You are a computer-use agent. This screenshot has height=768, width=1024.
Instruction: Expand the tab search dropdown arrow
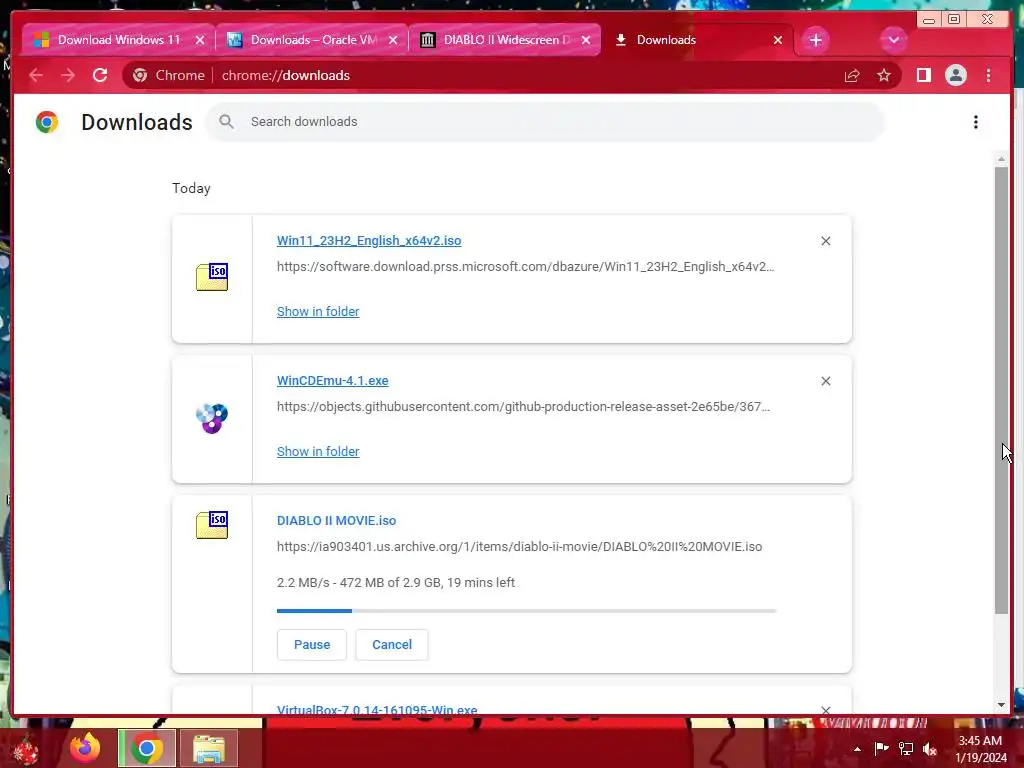click(893, 40)
